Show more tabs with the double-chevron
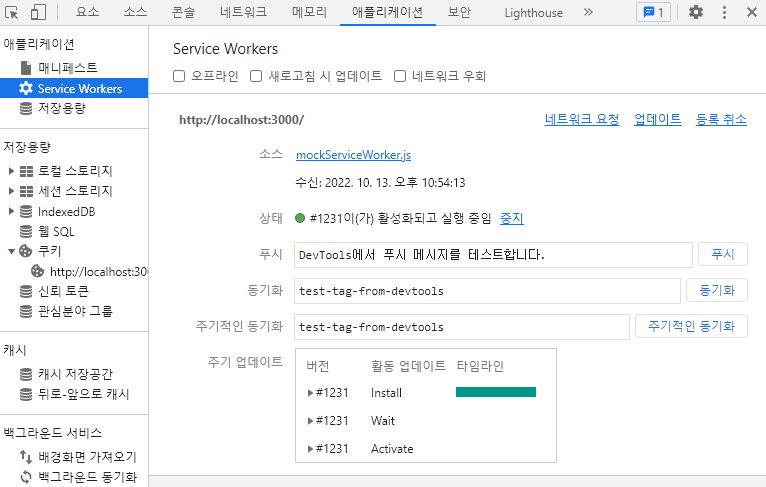This screenshot has width=766, height=487. [x=588, y=12]
